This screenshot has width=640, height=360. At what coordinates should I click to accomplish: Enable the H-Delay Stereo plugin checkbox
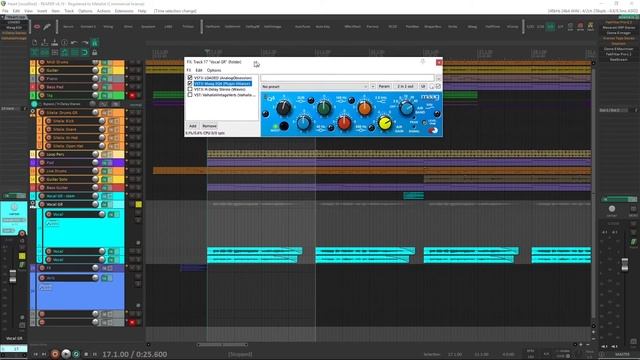coord(190,89)
